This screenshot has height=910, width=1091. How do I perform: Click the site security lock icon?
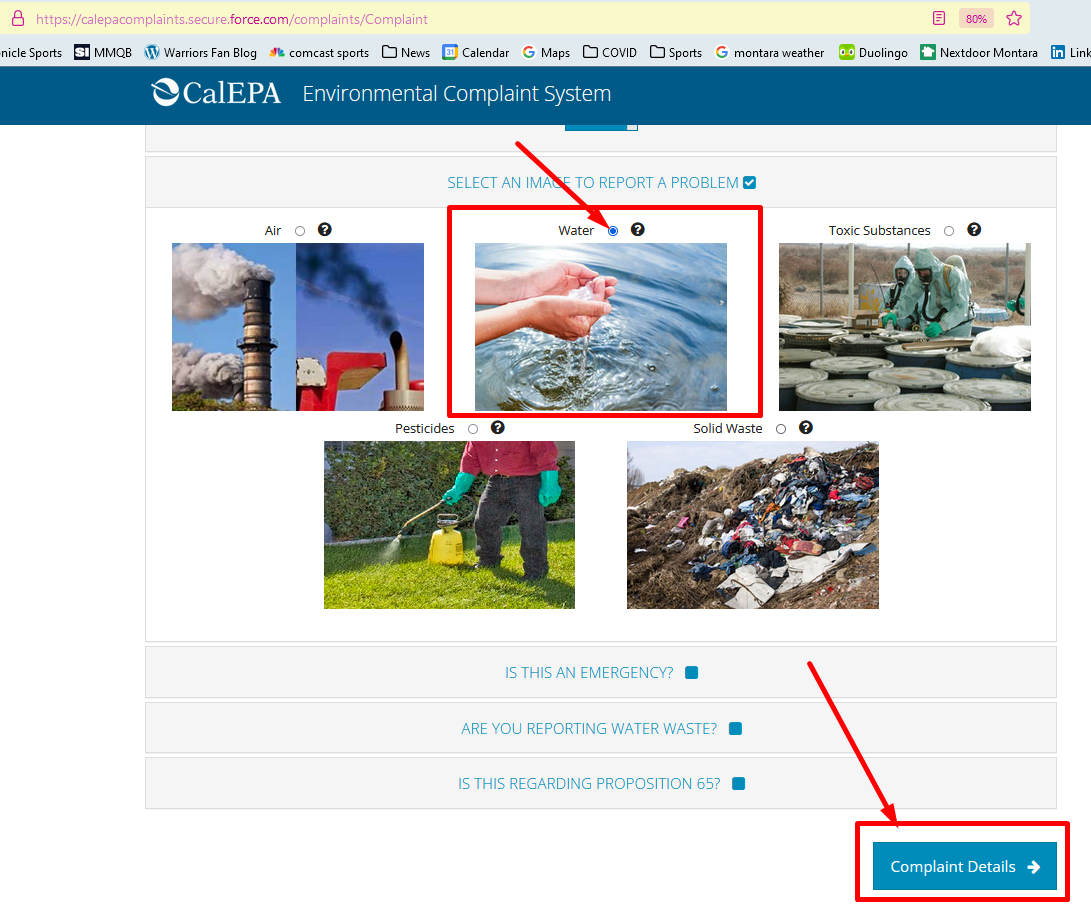pos(18,19)
